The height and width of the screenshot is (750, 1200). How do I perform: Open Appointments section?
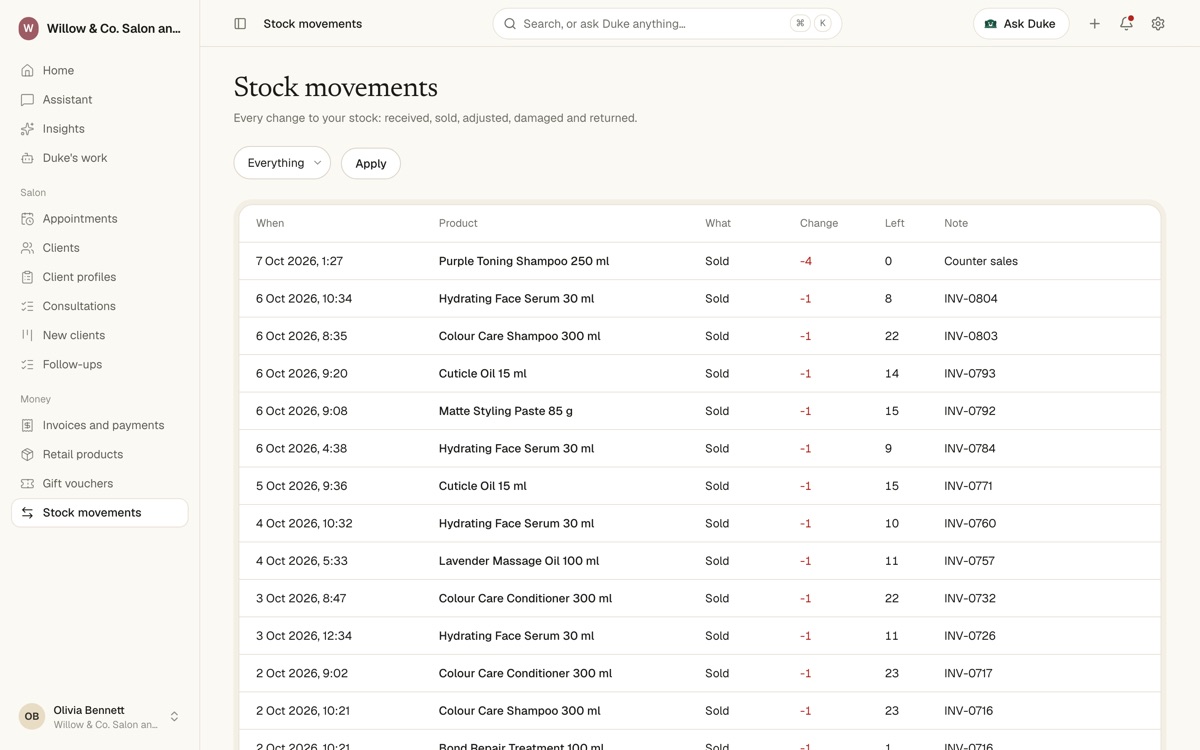click(100, 219)
